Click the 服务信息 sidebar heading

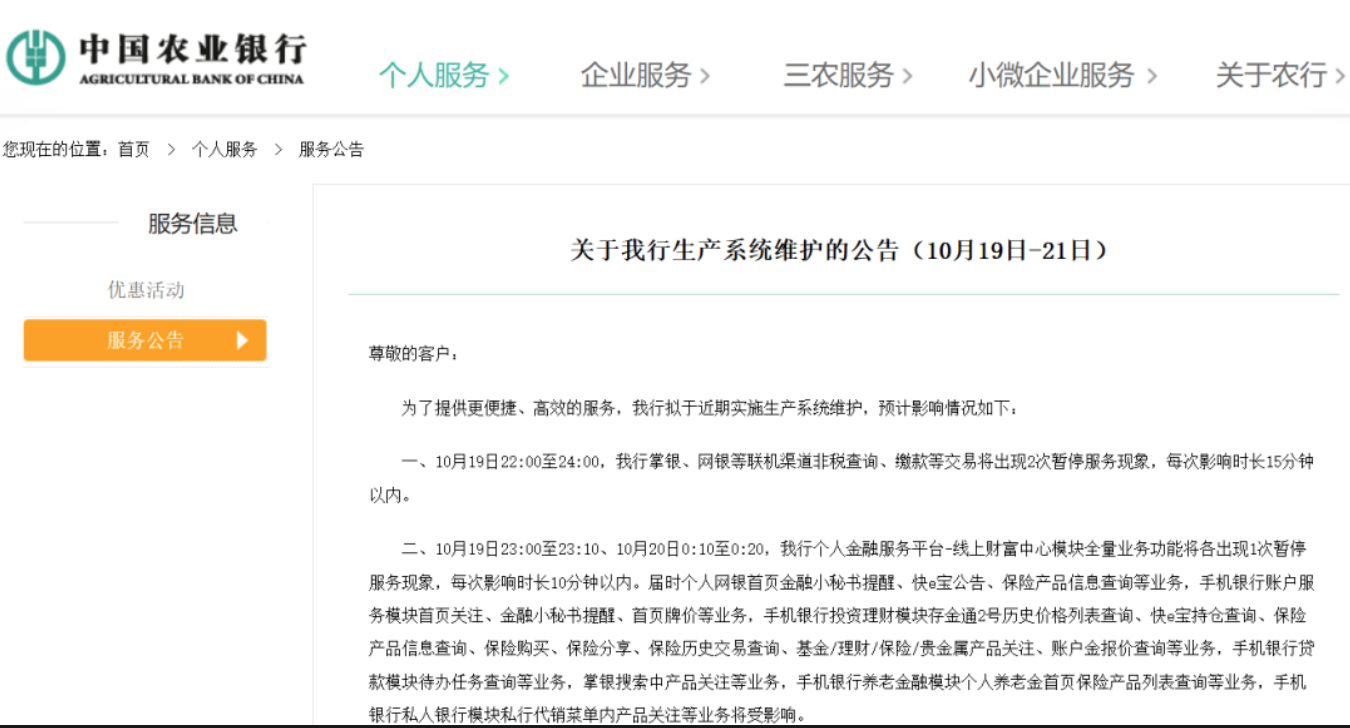click(x=192, y=224)
